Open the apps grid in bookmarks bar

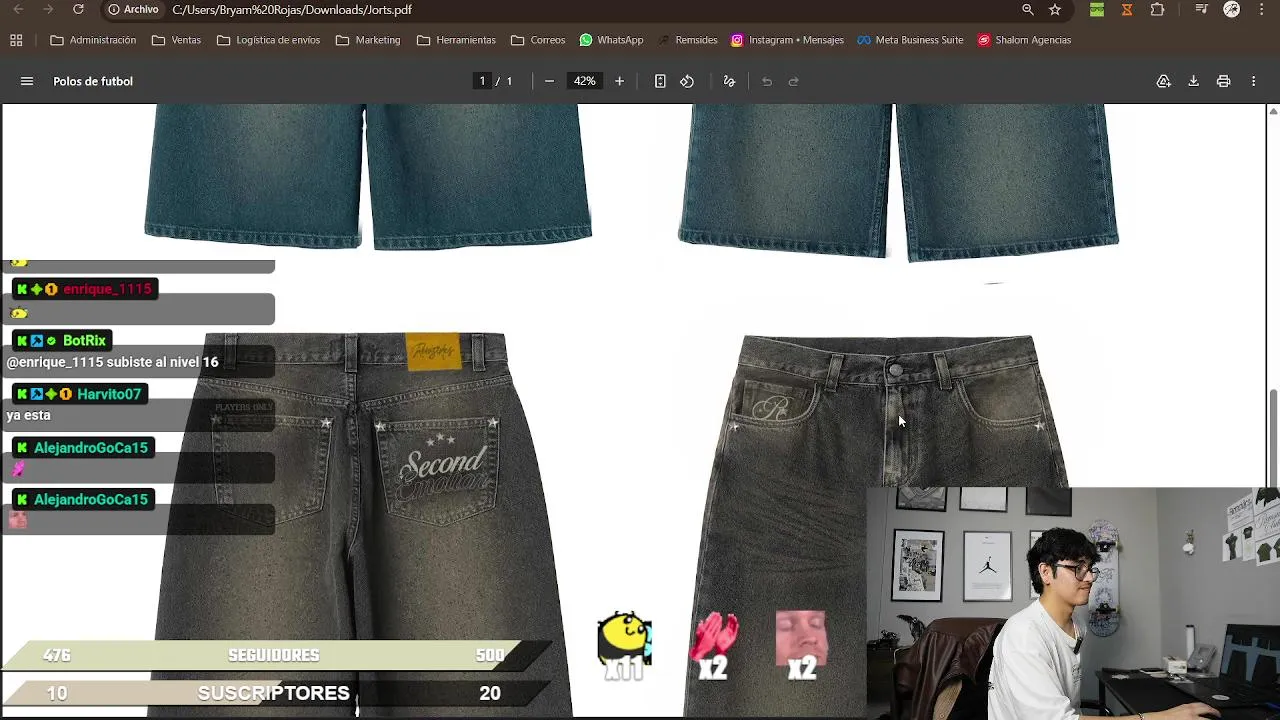tap(16, 40)
